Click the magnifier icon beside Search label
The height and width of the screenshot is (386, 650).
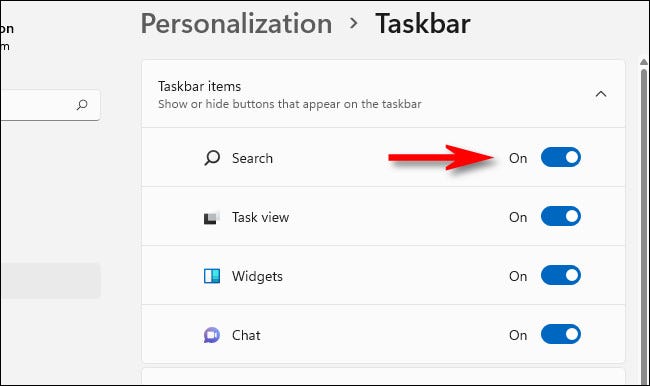212,158
